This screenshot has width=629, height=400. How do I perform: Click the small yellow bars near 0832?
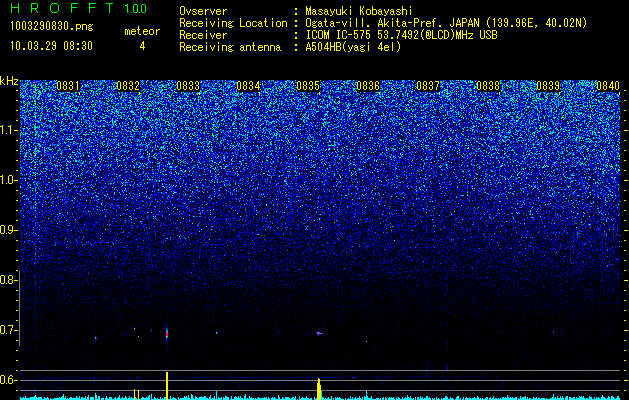tap(136, 394)
